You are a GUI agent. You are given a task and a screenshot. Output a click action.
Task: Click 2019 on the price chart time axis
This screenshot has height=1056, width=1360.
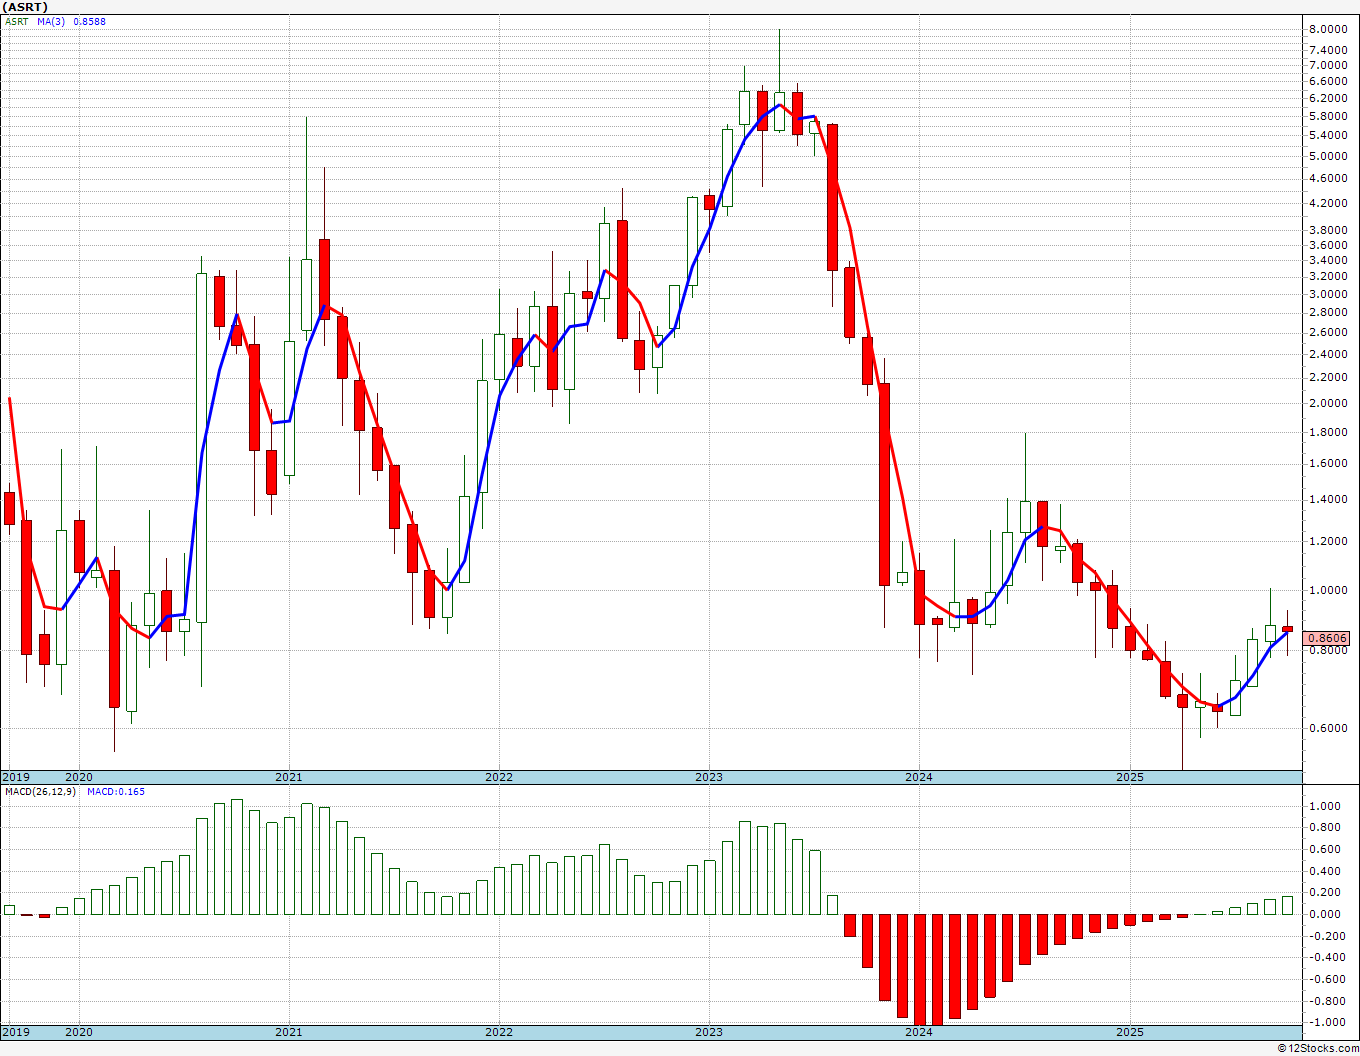(15, 777)
